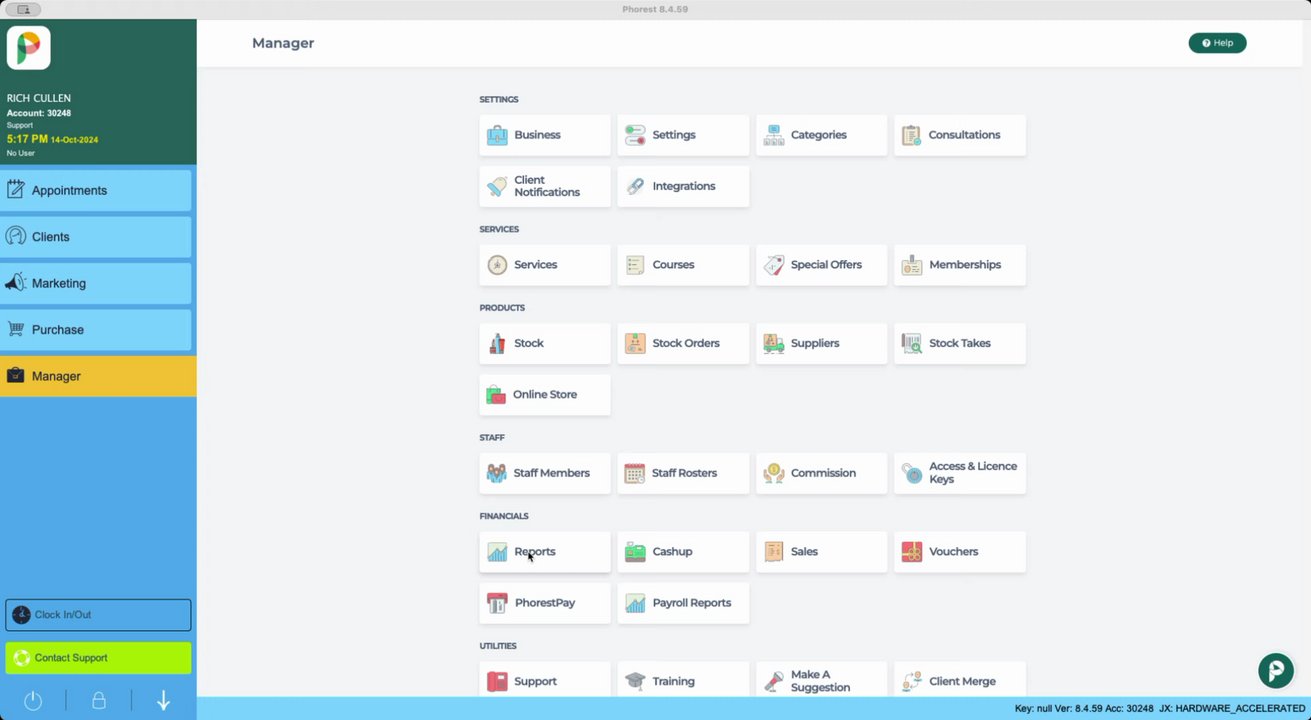Go to Appointments in the sidebar
1311x720 pixels.
coord(96,190)
